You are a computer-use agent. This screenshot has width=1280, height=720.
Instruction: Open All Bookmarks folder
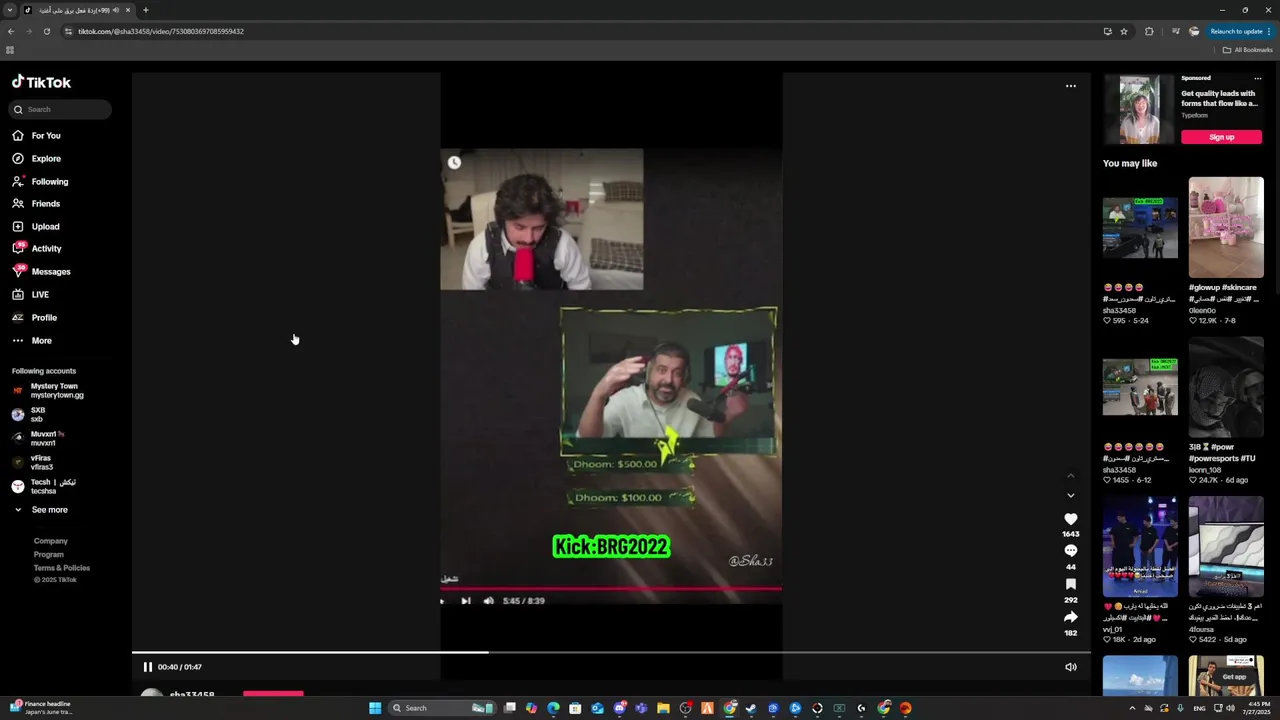tap(1248, 50)
